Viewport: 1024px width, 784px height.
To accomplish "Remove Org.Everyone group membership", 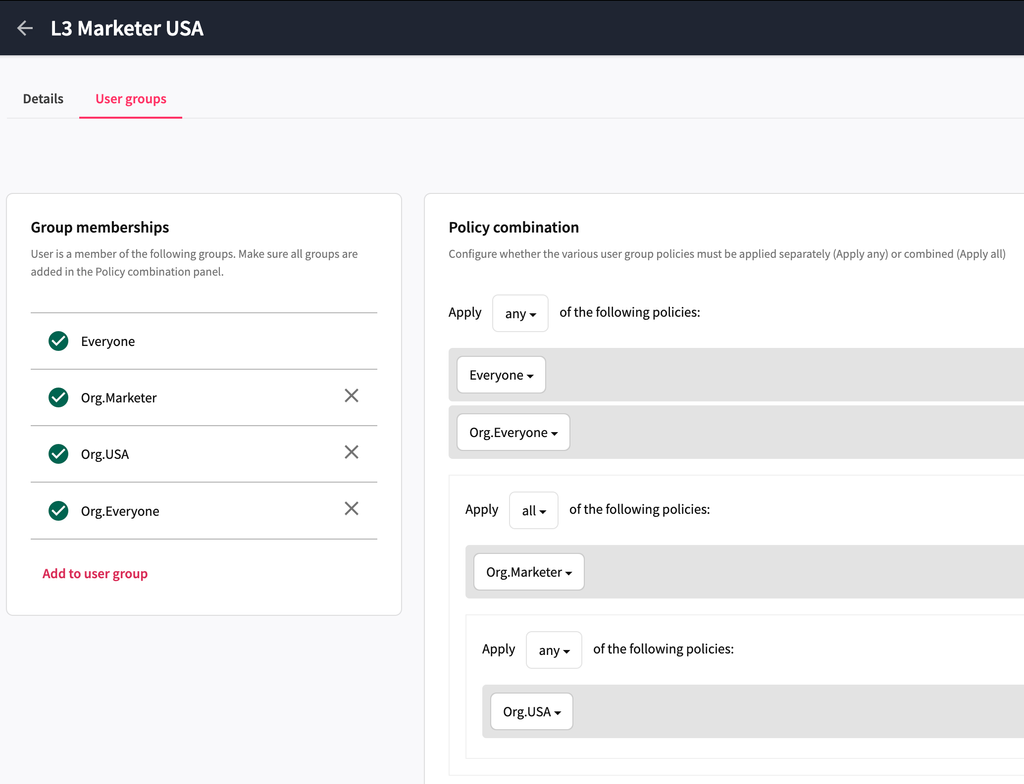I will coord(351,509).
